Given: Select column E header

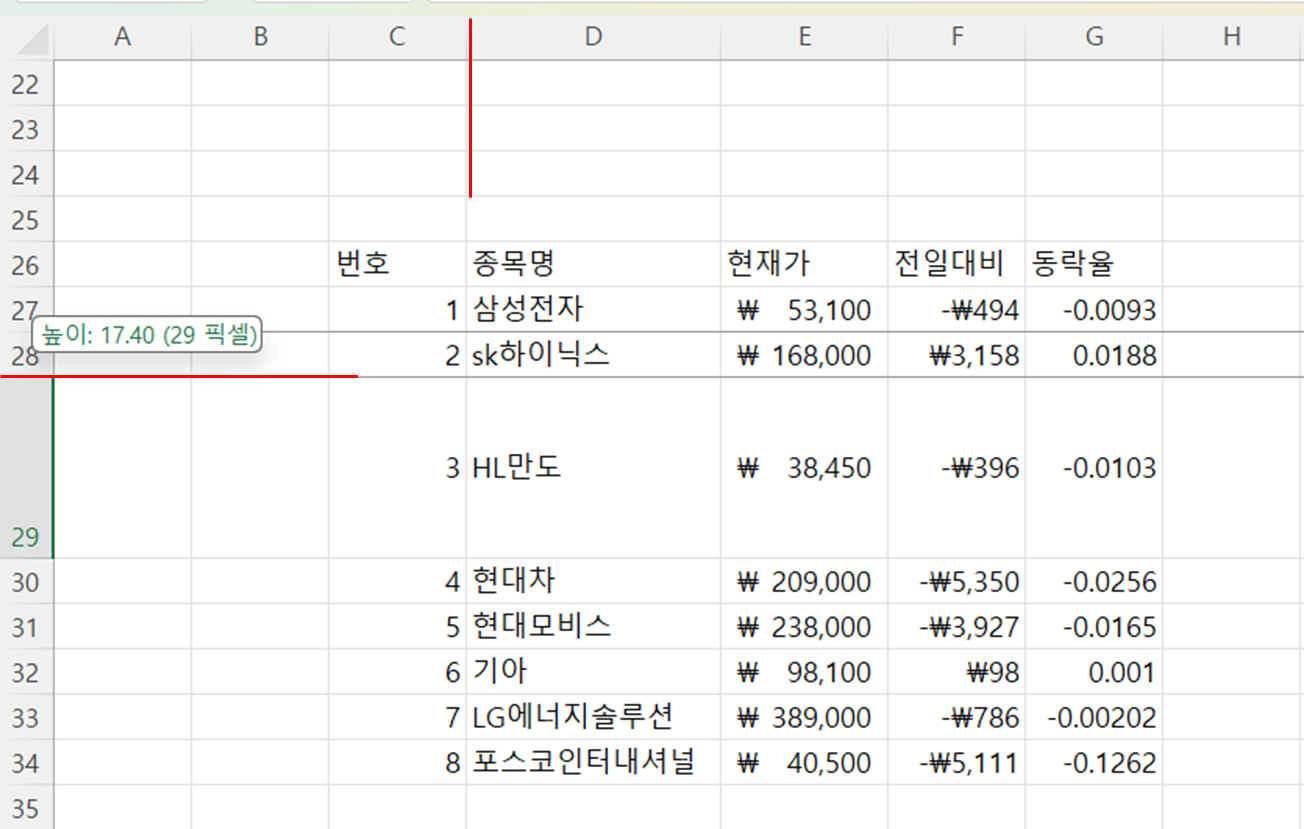Looking at the screenshot, I should pos(804,38).
